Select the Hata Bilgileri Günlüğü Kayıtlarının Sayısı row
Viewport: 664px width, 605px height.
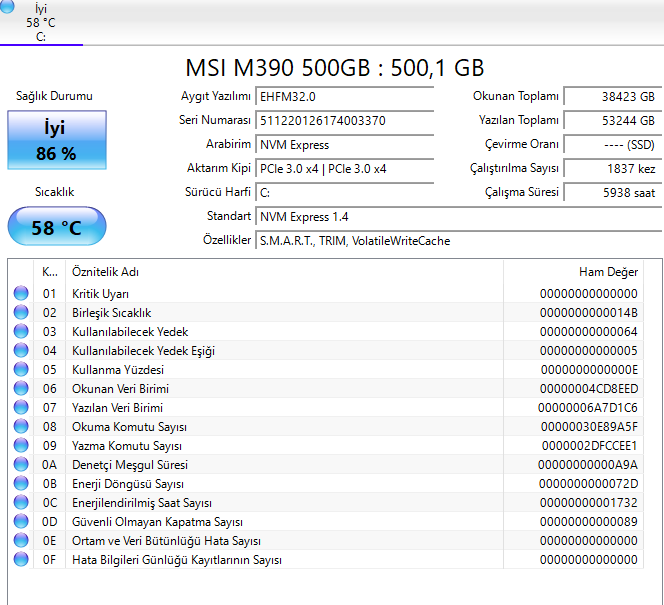click(x=176, y=560)
